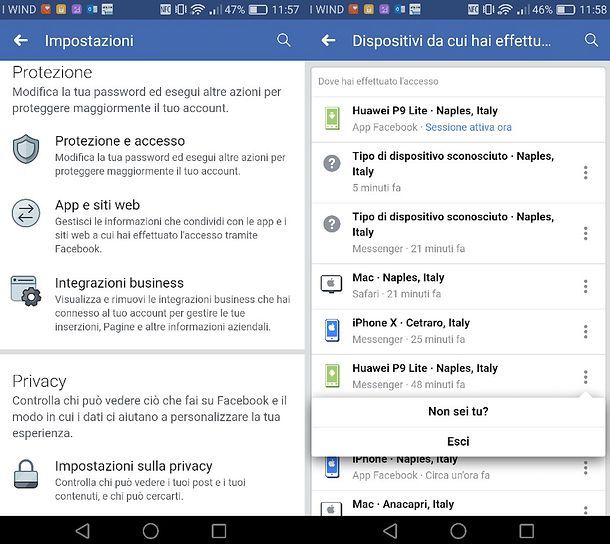Open options menu for unknown Messenger device
Image resolution: width=610 pixels, height=544 pixels.
point(585,233)
